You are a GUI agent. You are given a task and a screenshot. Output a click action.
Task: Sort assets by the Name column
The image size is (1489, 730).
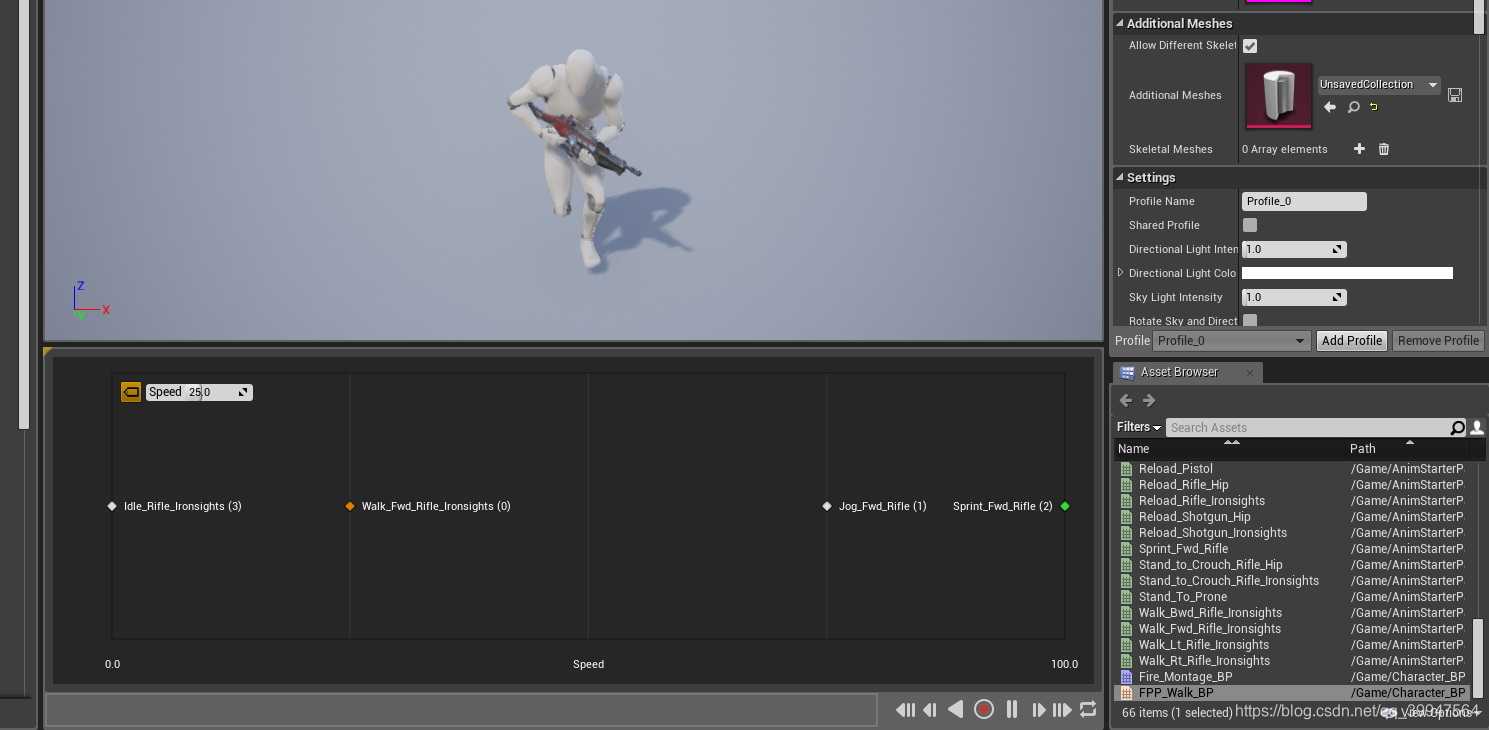[1230, 449]
